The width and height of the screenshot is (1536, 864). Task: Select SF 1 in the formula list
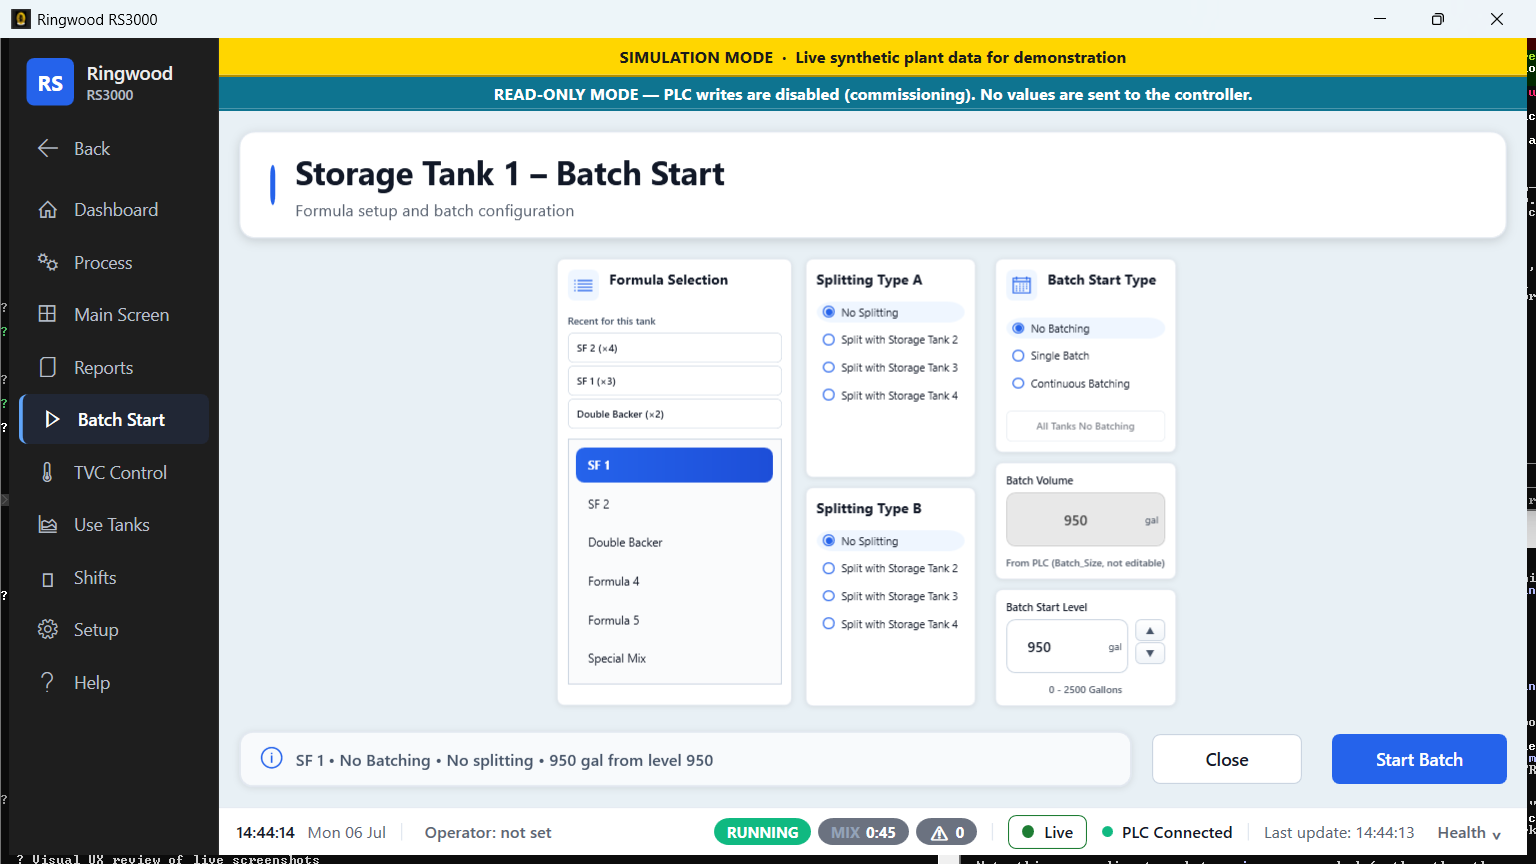pyautogui.click(x=674, y=465)
